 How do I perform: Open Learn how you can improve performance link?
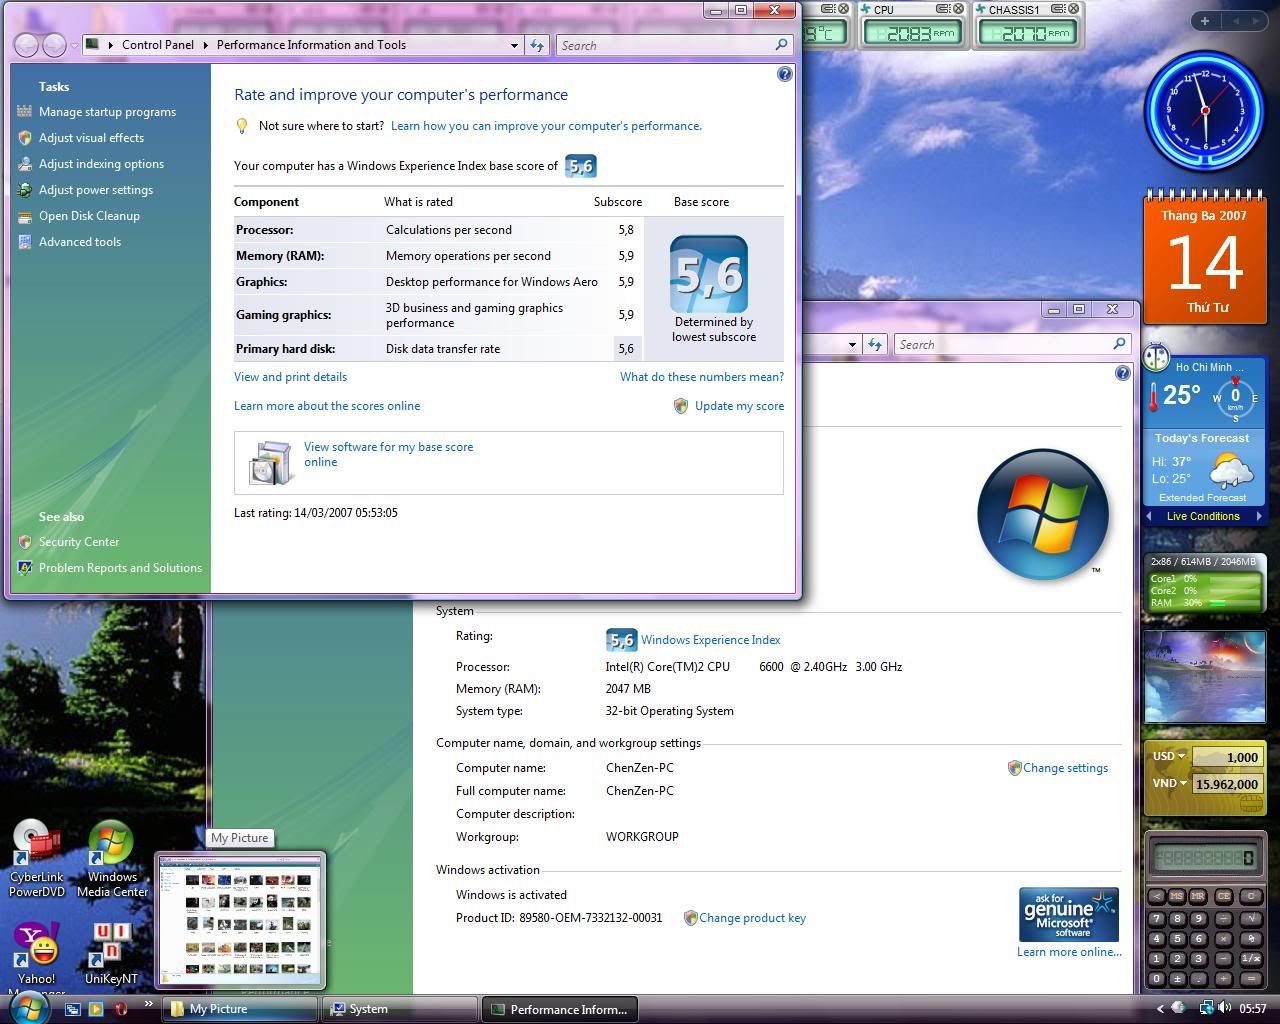click(546, 126)
